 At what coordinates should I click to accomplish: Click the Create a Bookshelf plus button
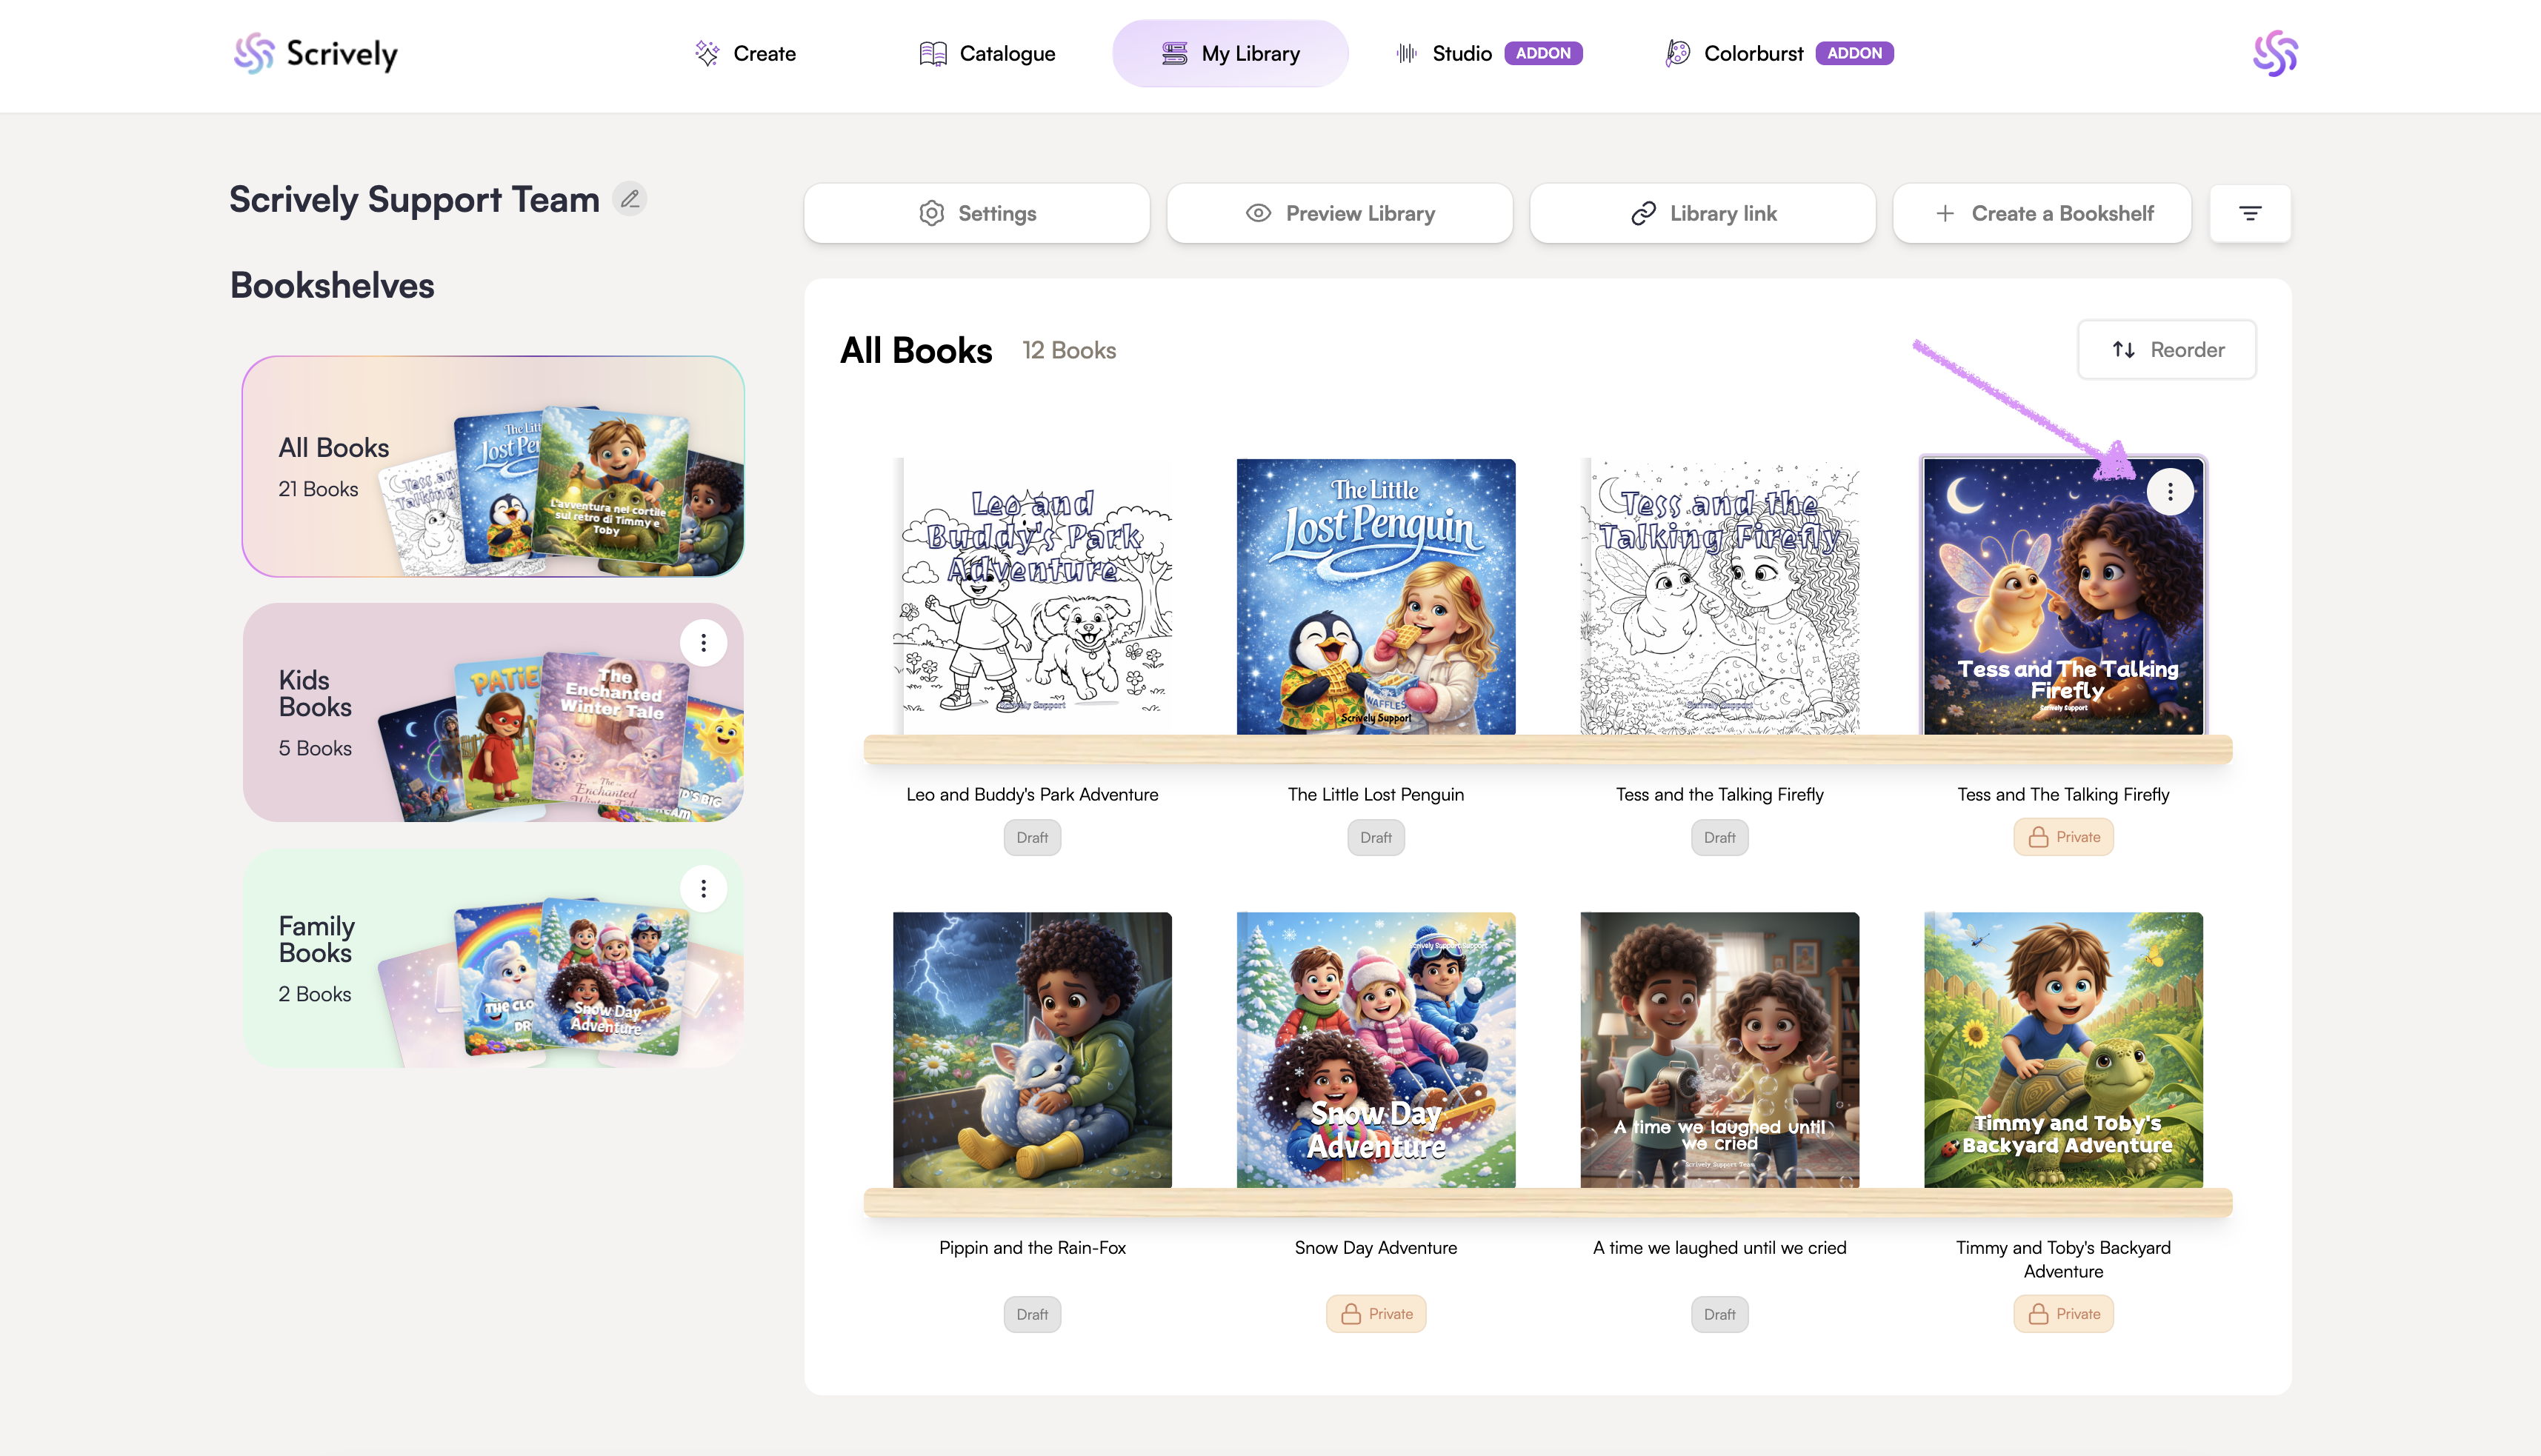coord(2041,213)
